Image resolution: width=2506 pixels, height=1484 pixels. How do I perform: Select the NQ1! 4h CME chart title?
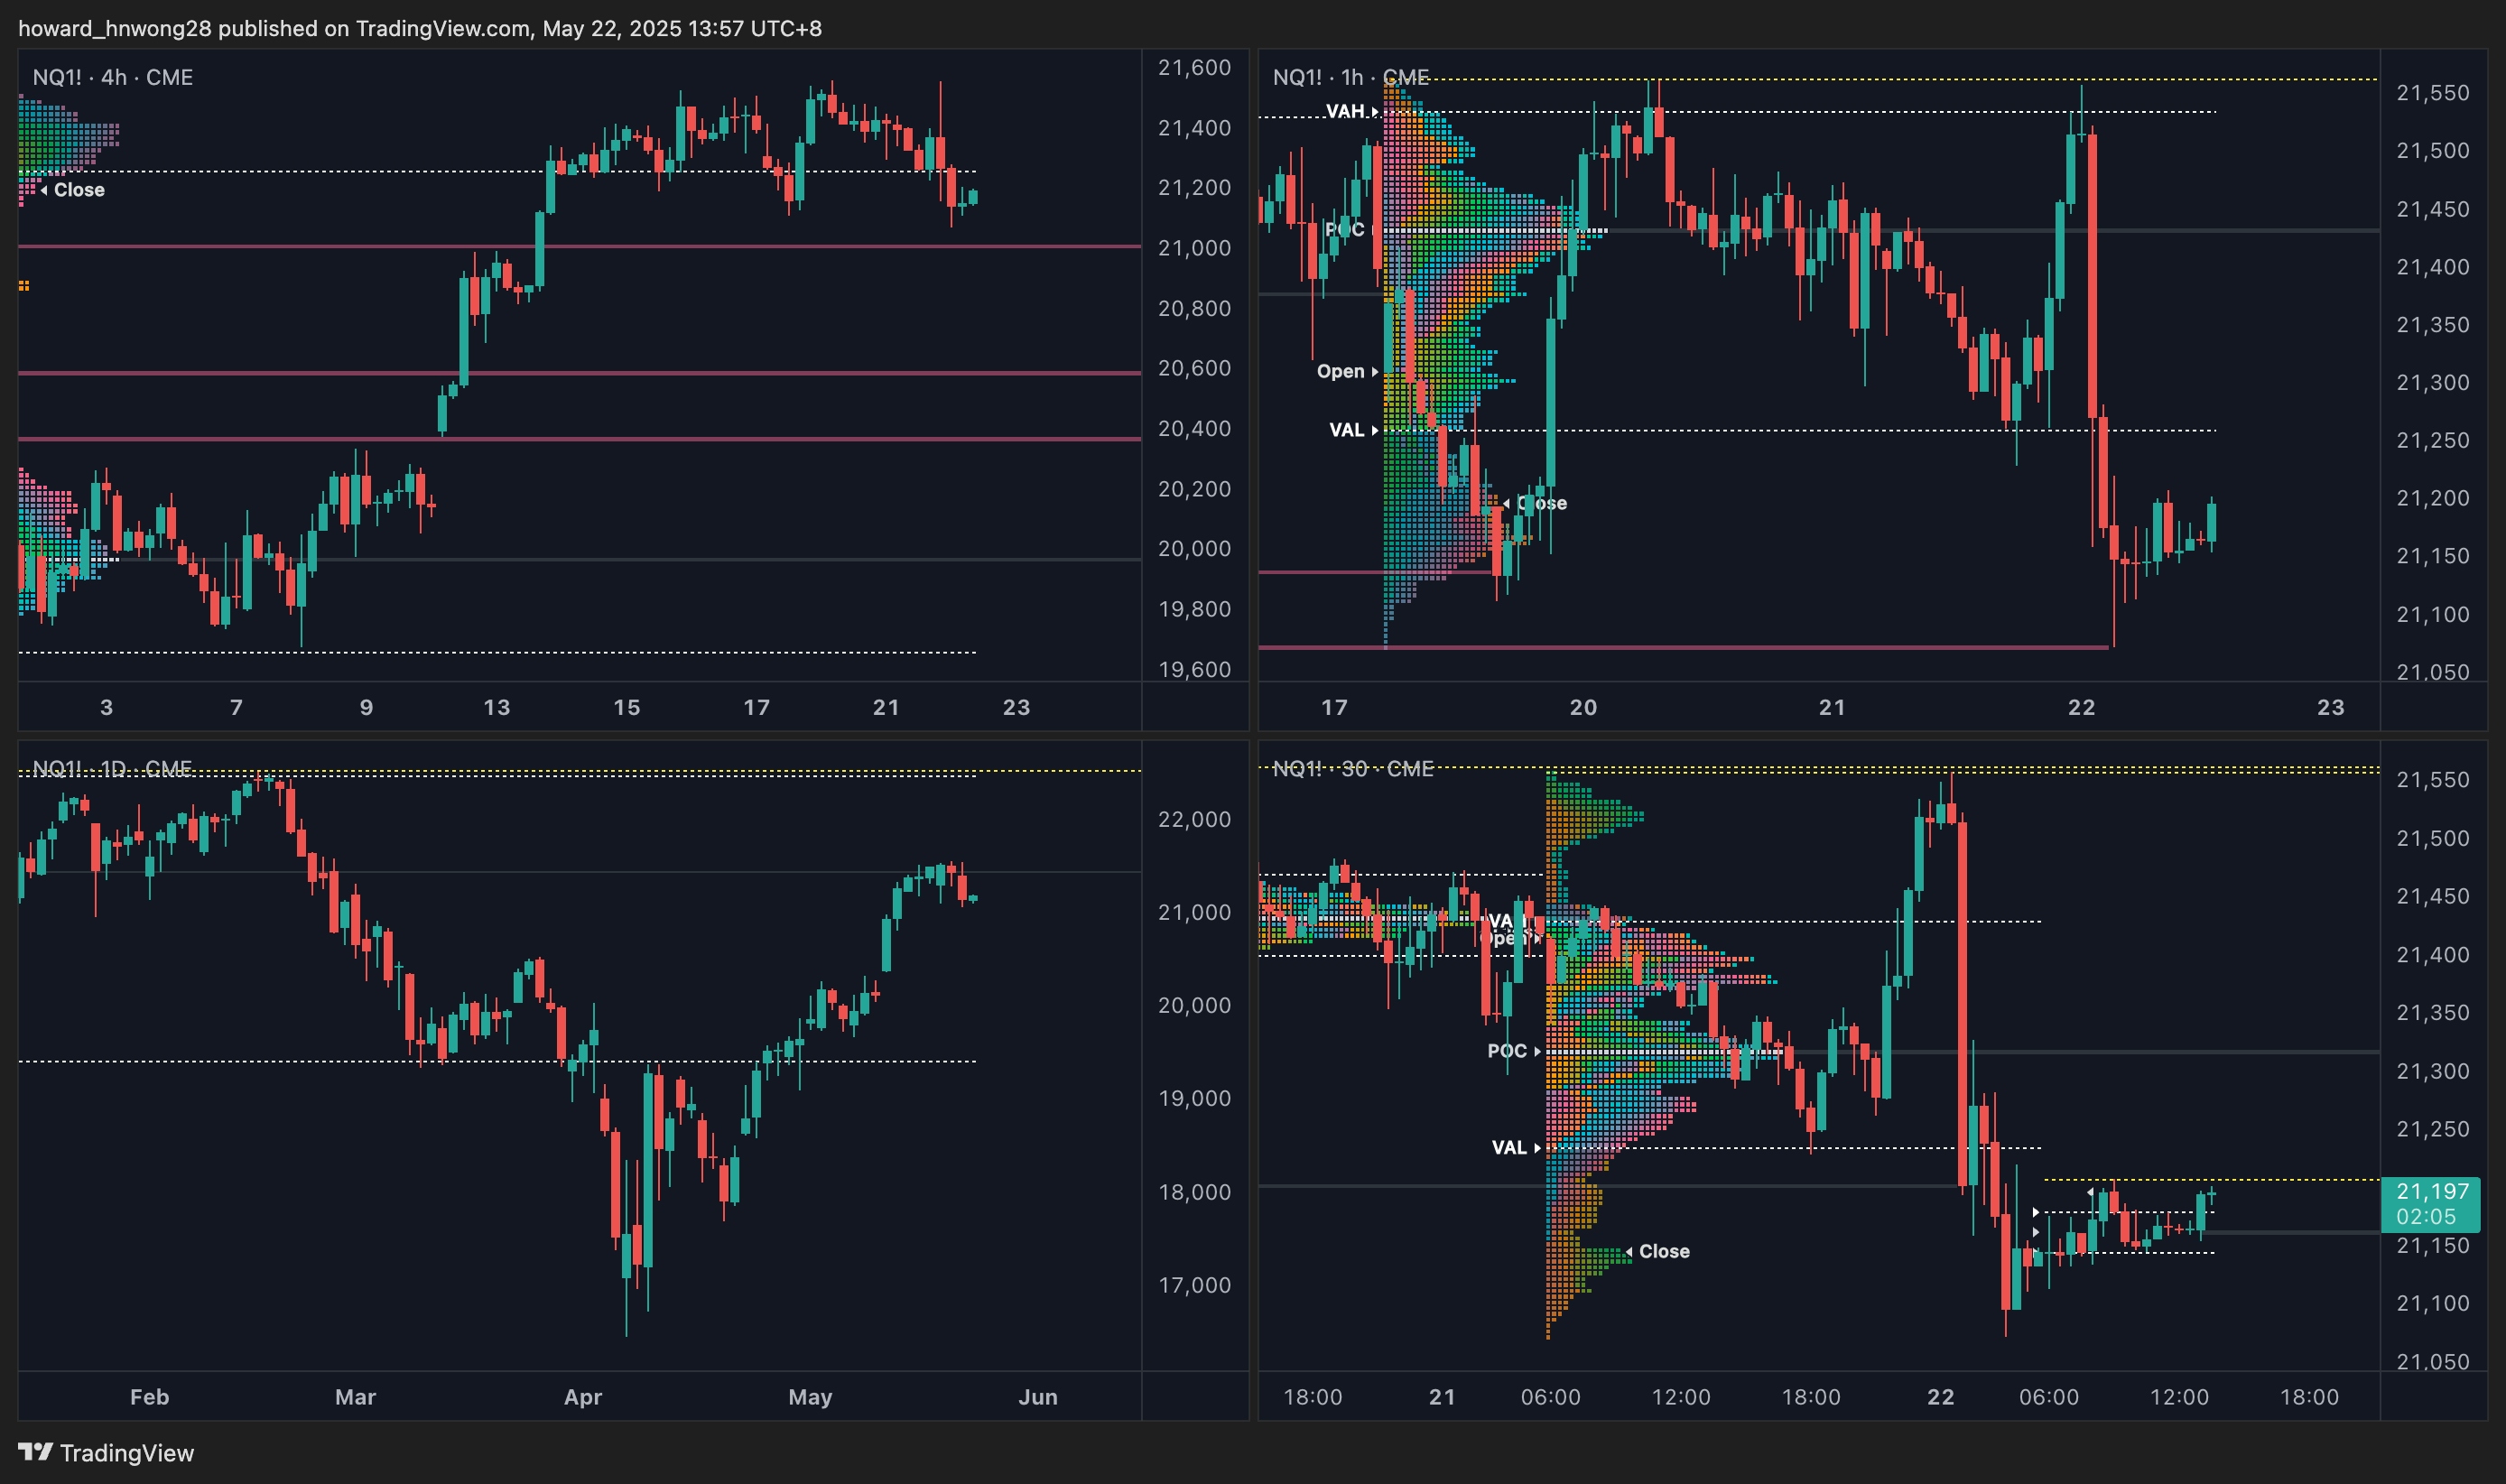[x=112, y=77]
